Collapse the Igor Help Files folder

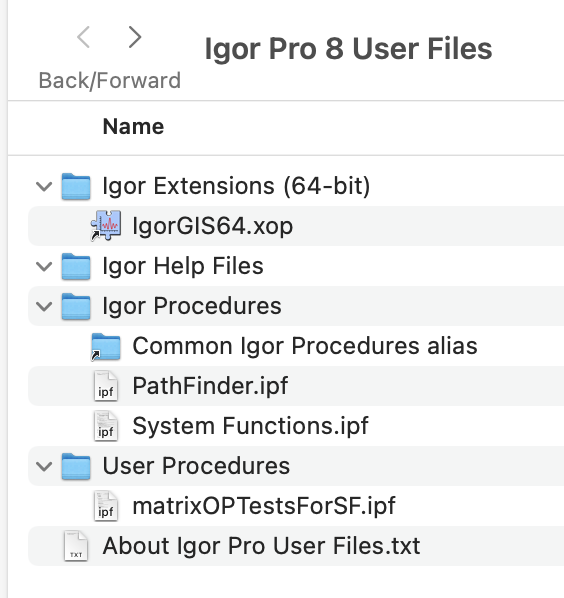pyautogui.click(x=44, y=266)
